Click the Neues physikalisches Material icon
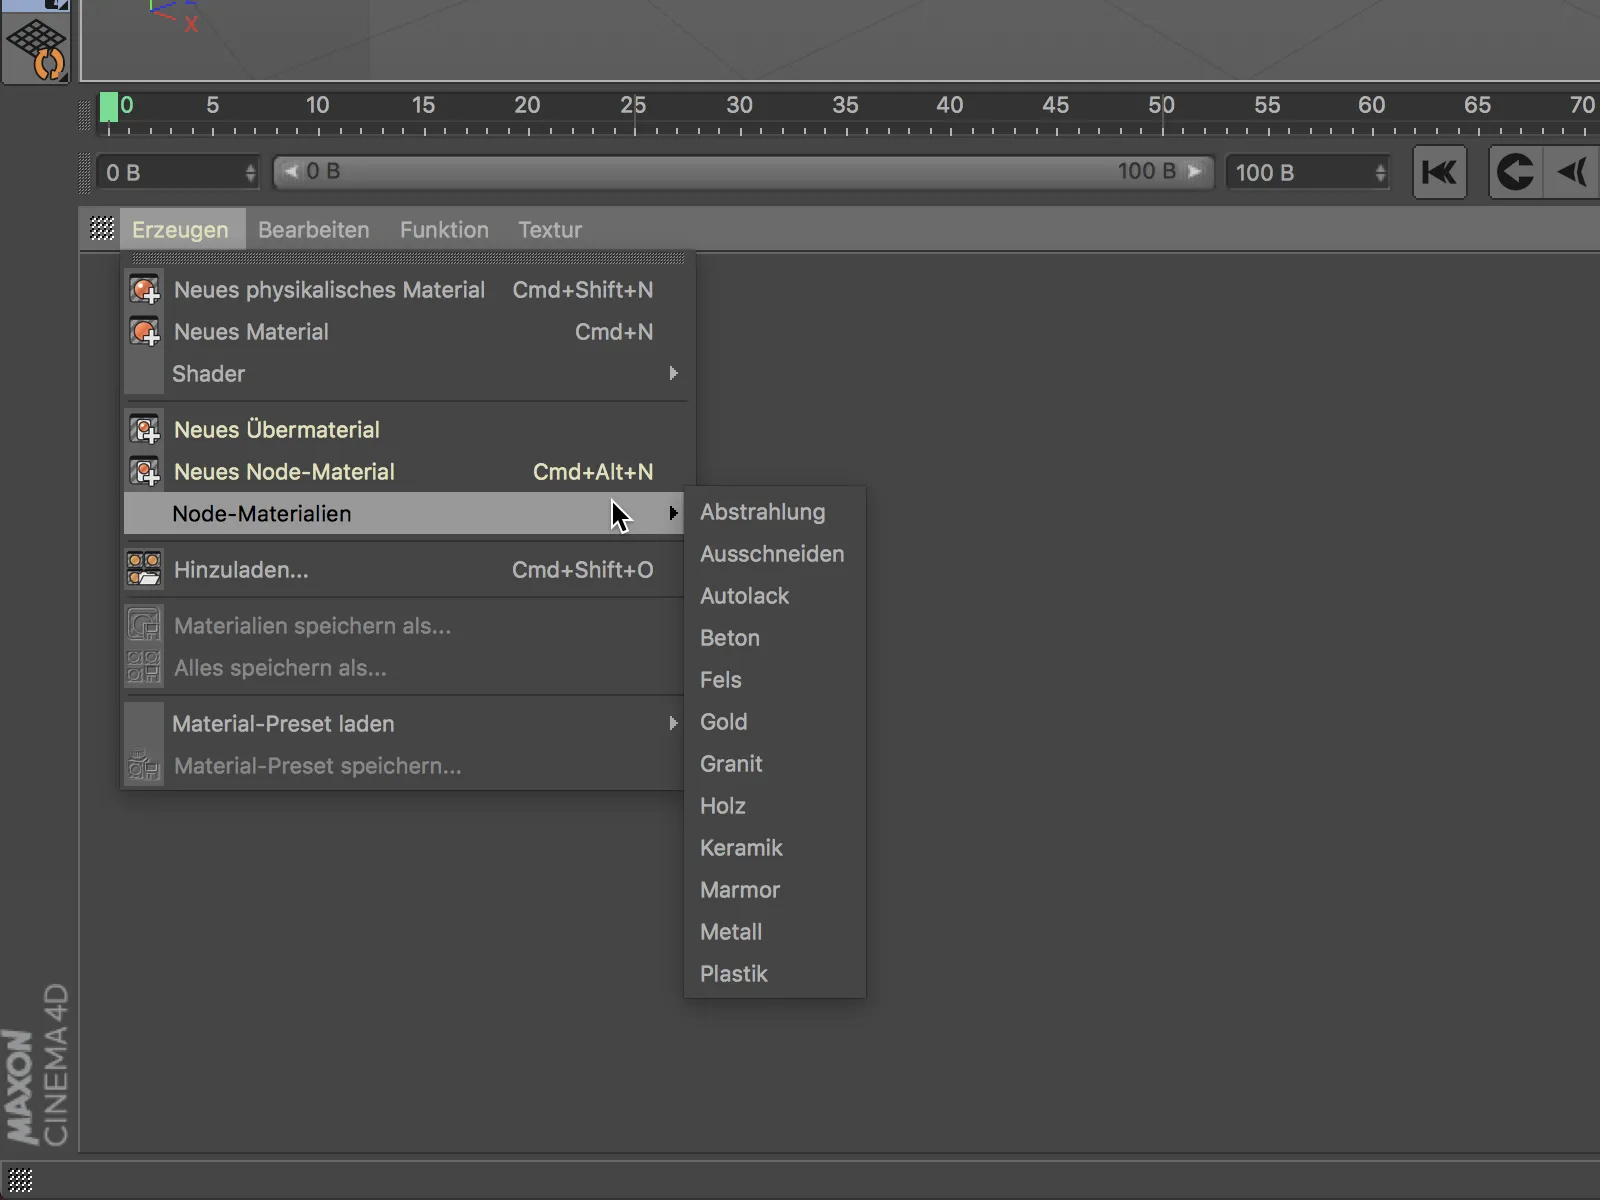Image resolution: width=1600 pixels, height=1200 pixels. [145, 290]
